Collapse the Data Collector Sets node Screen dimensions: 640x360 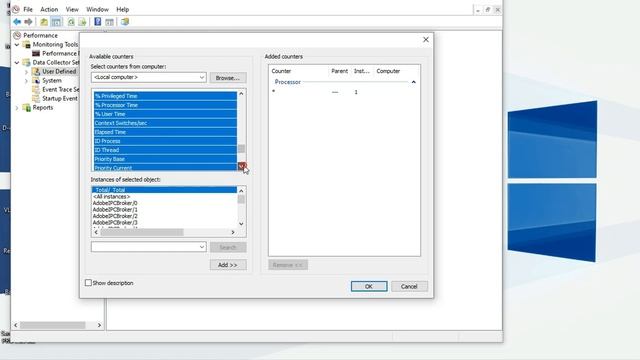[x=17, y=62]
